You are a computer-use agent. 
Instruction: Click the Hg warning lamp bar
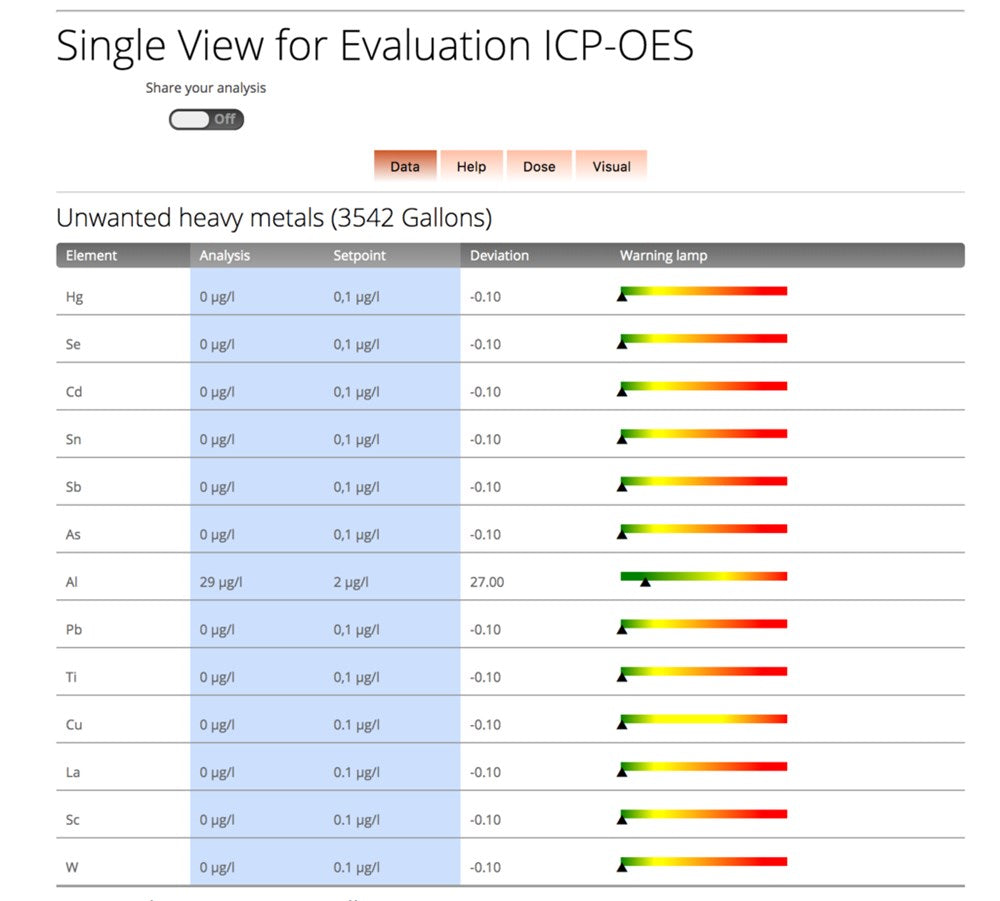click(x=703, y=291)
